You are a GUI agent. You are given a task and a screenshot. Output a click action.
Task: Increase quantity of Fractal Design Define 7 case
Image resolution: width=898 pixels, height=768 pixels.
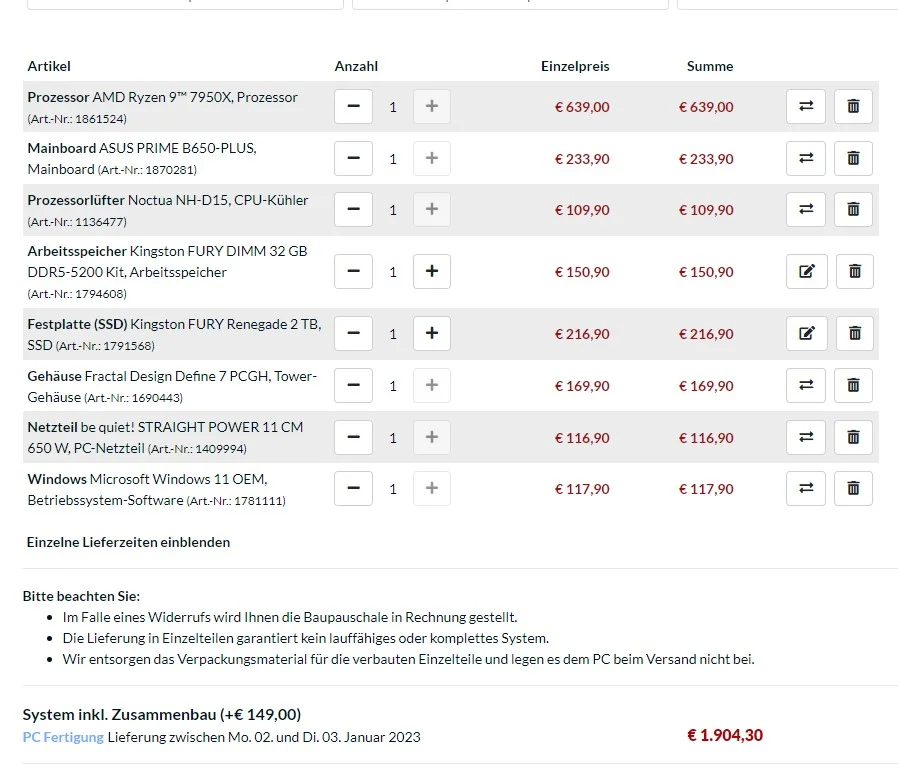[432, 385]
